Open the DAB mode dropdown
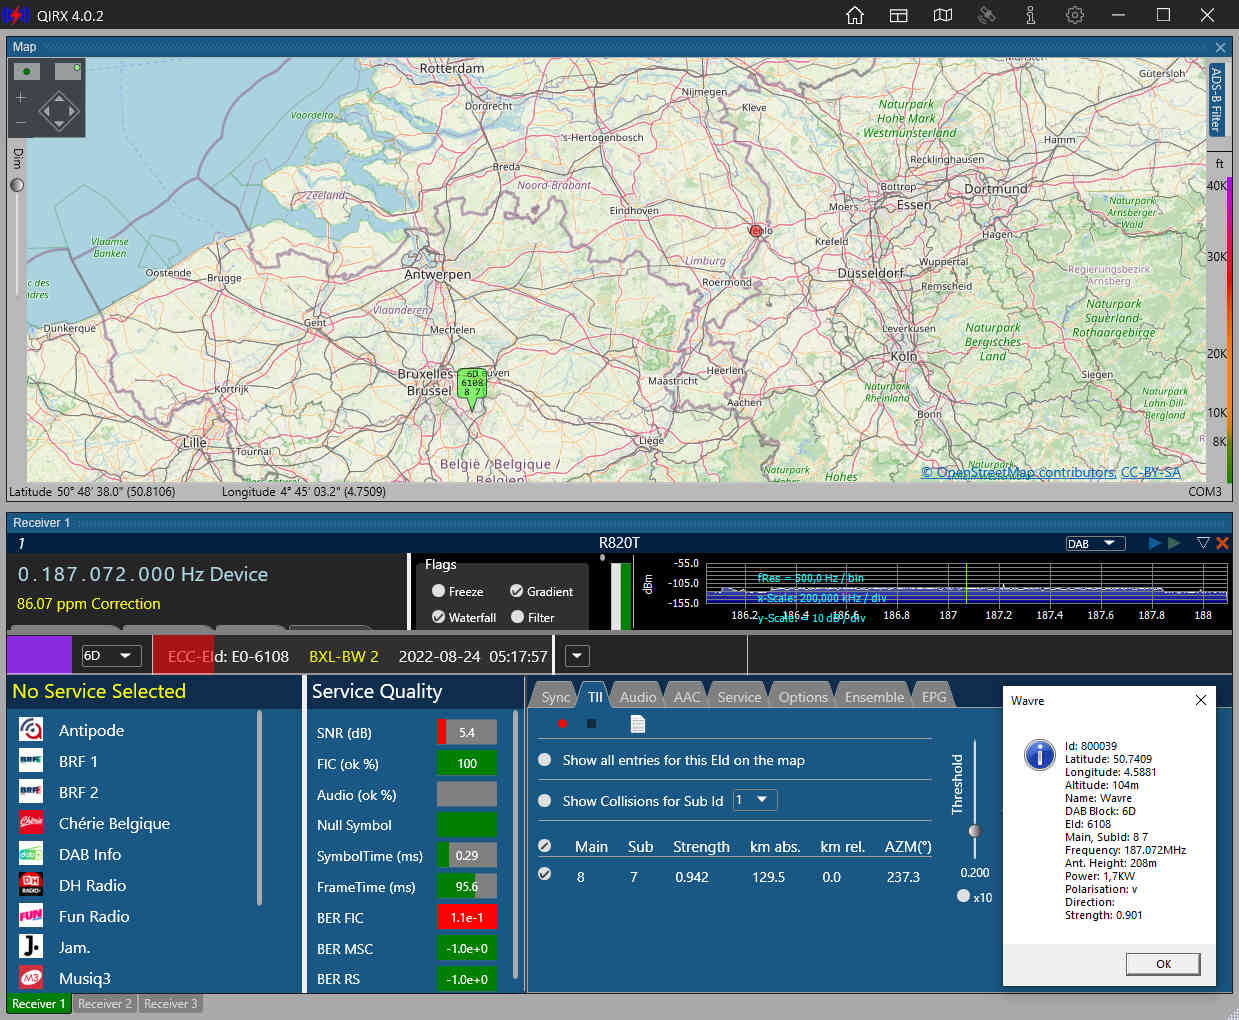1239x1020 pixels. 1095,543
